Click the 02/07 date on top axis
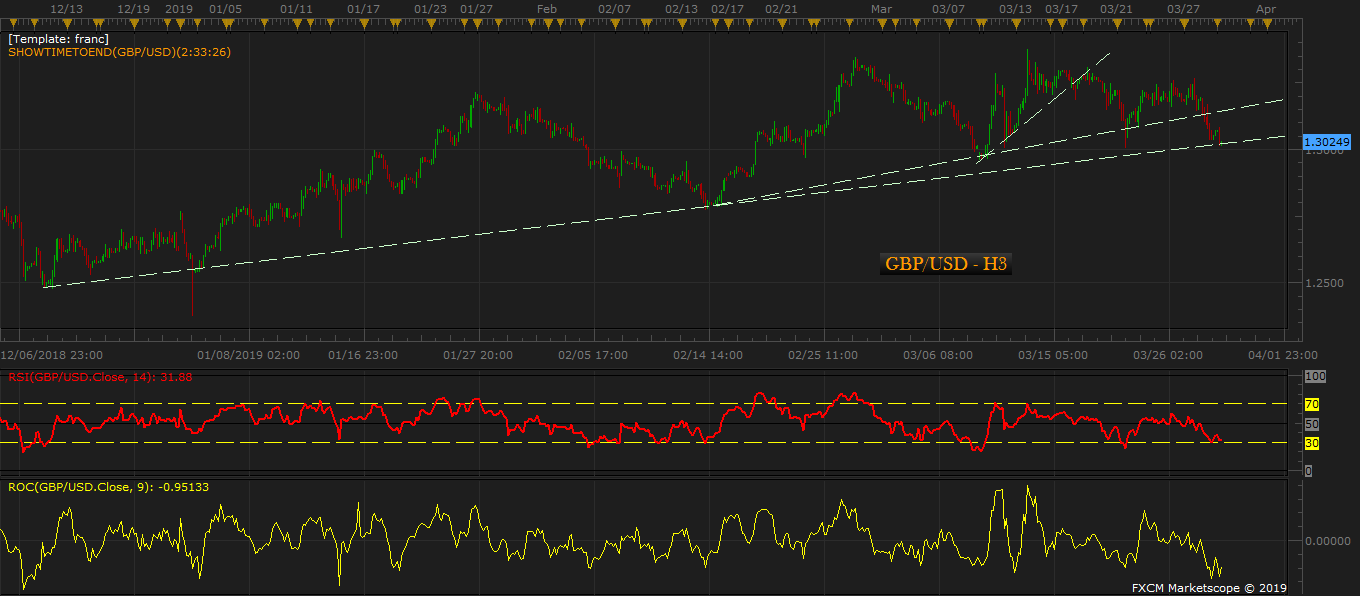This screenshot has width=1360, height=596. click(x=615, y=8)
